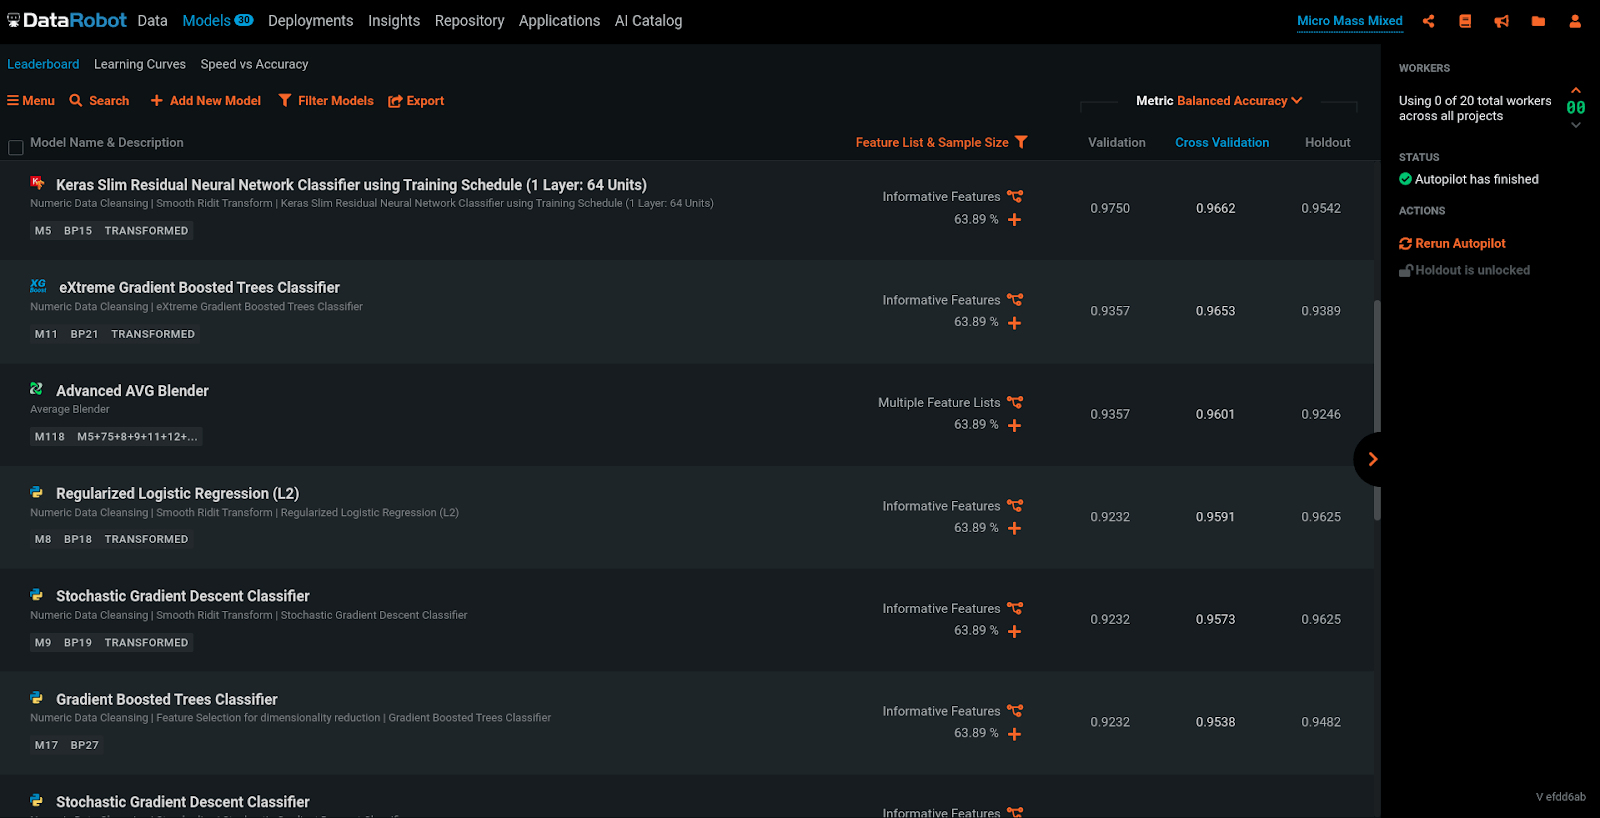Click the leaderboard vertical scrollbar

click(x=1377, y=410)
